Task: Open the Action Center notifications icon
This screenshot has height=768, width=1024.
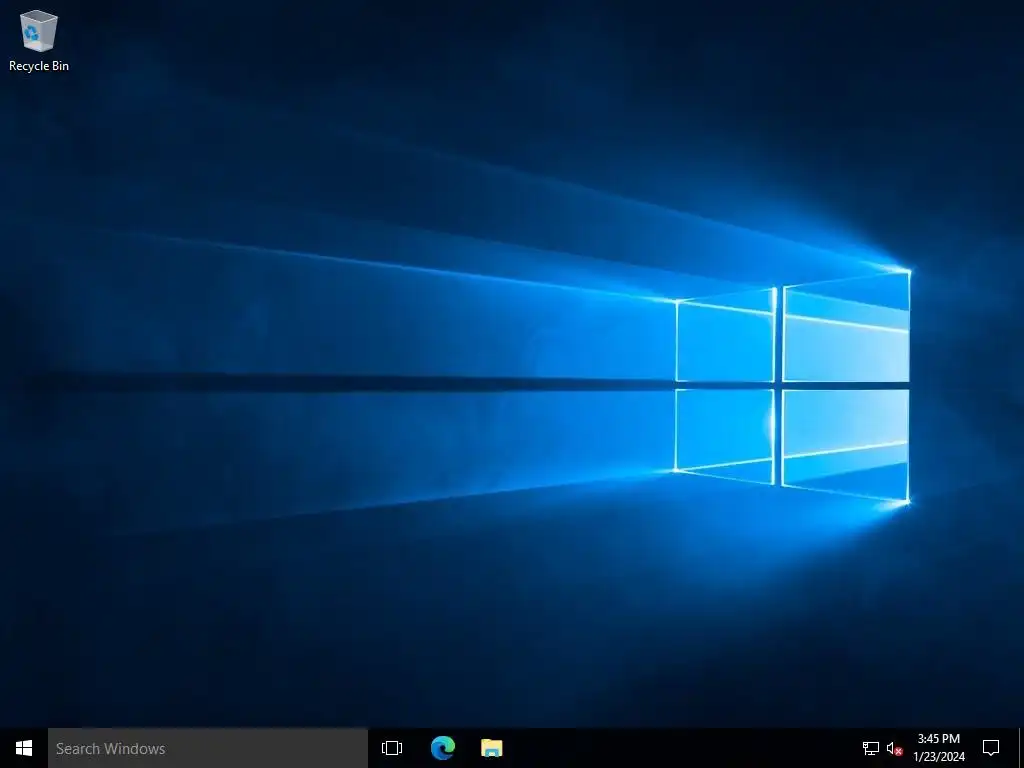Action: pos(991,748)
